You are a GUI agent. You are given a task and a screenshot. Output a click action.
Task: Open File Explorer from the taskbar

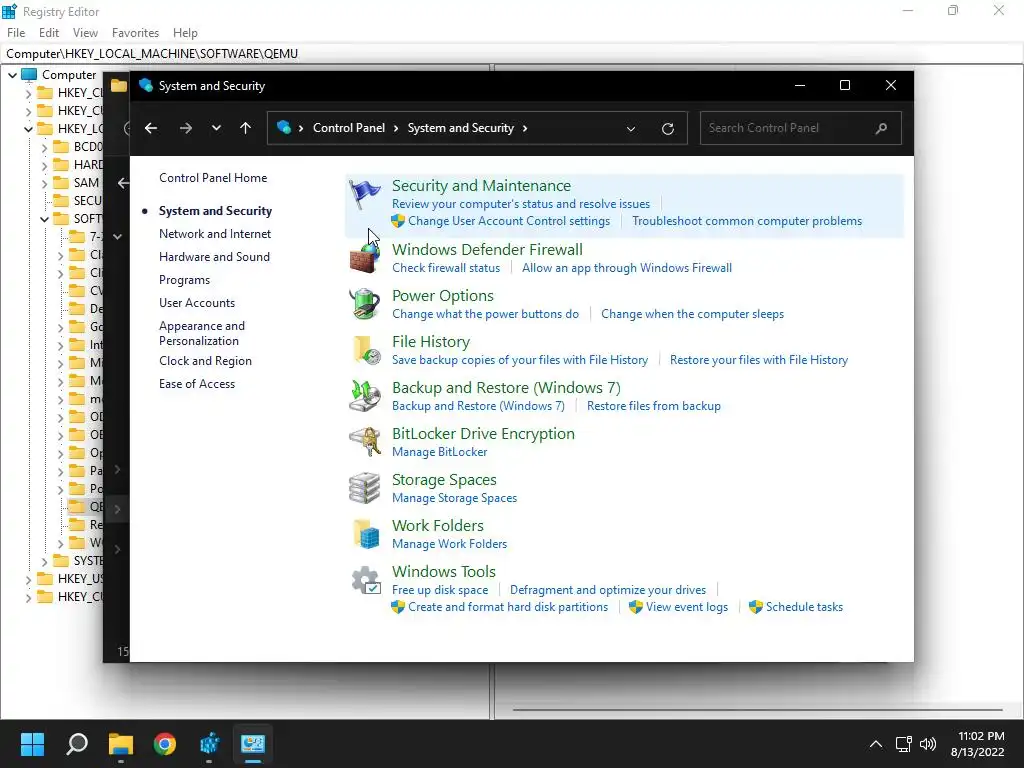[x=121, y=743]
